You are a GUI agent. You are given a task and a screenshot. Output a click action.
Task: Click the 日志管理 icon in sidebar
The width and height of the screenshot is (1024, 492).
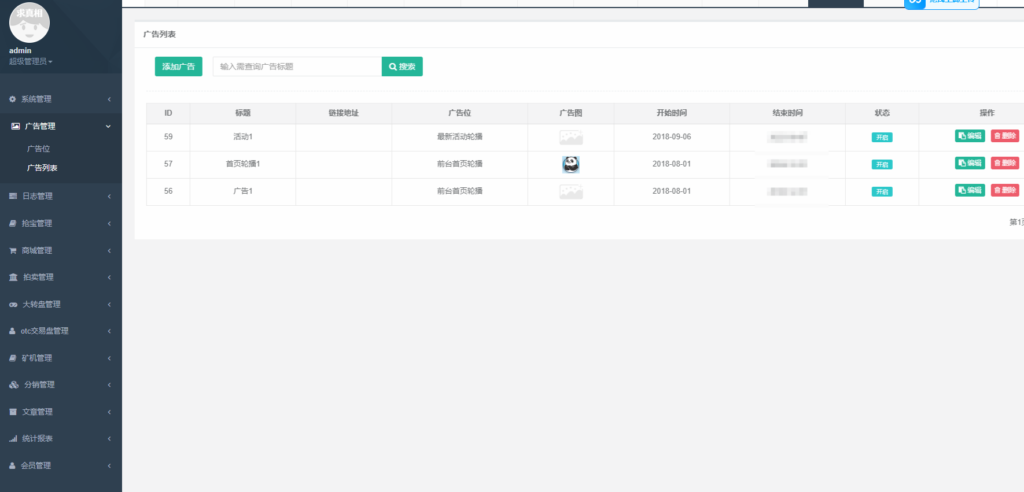(13, 196)
